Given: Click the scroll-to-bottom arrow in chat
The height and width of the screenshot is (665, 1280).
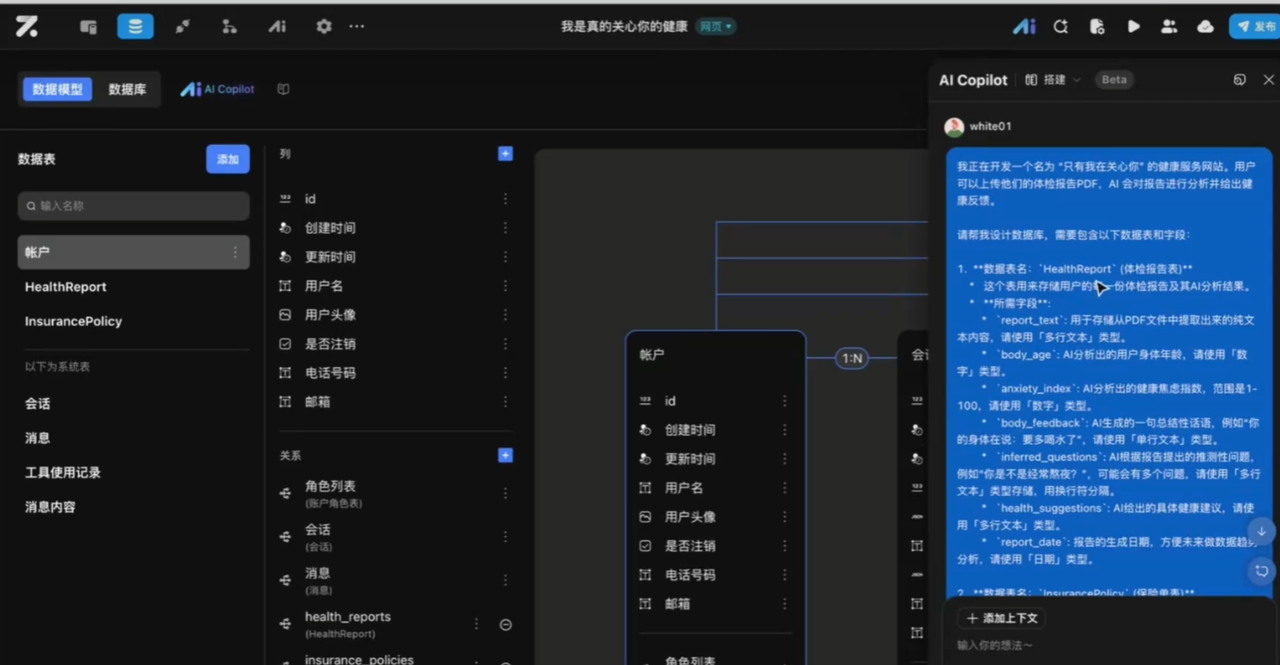Looking at the screenshot, I should [x=1261, y=531].
